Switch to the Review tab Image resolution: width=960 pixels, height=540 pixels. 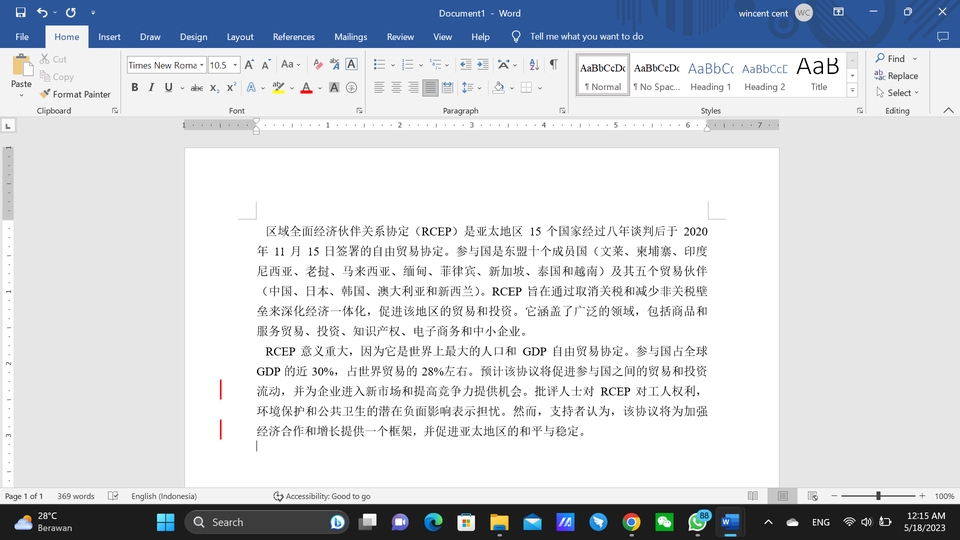[400, 37]
